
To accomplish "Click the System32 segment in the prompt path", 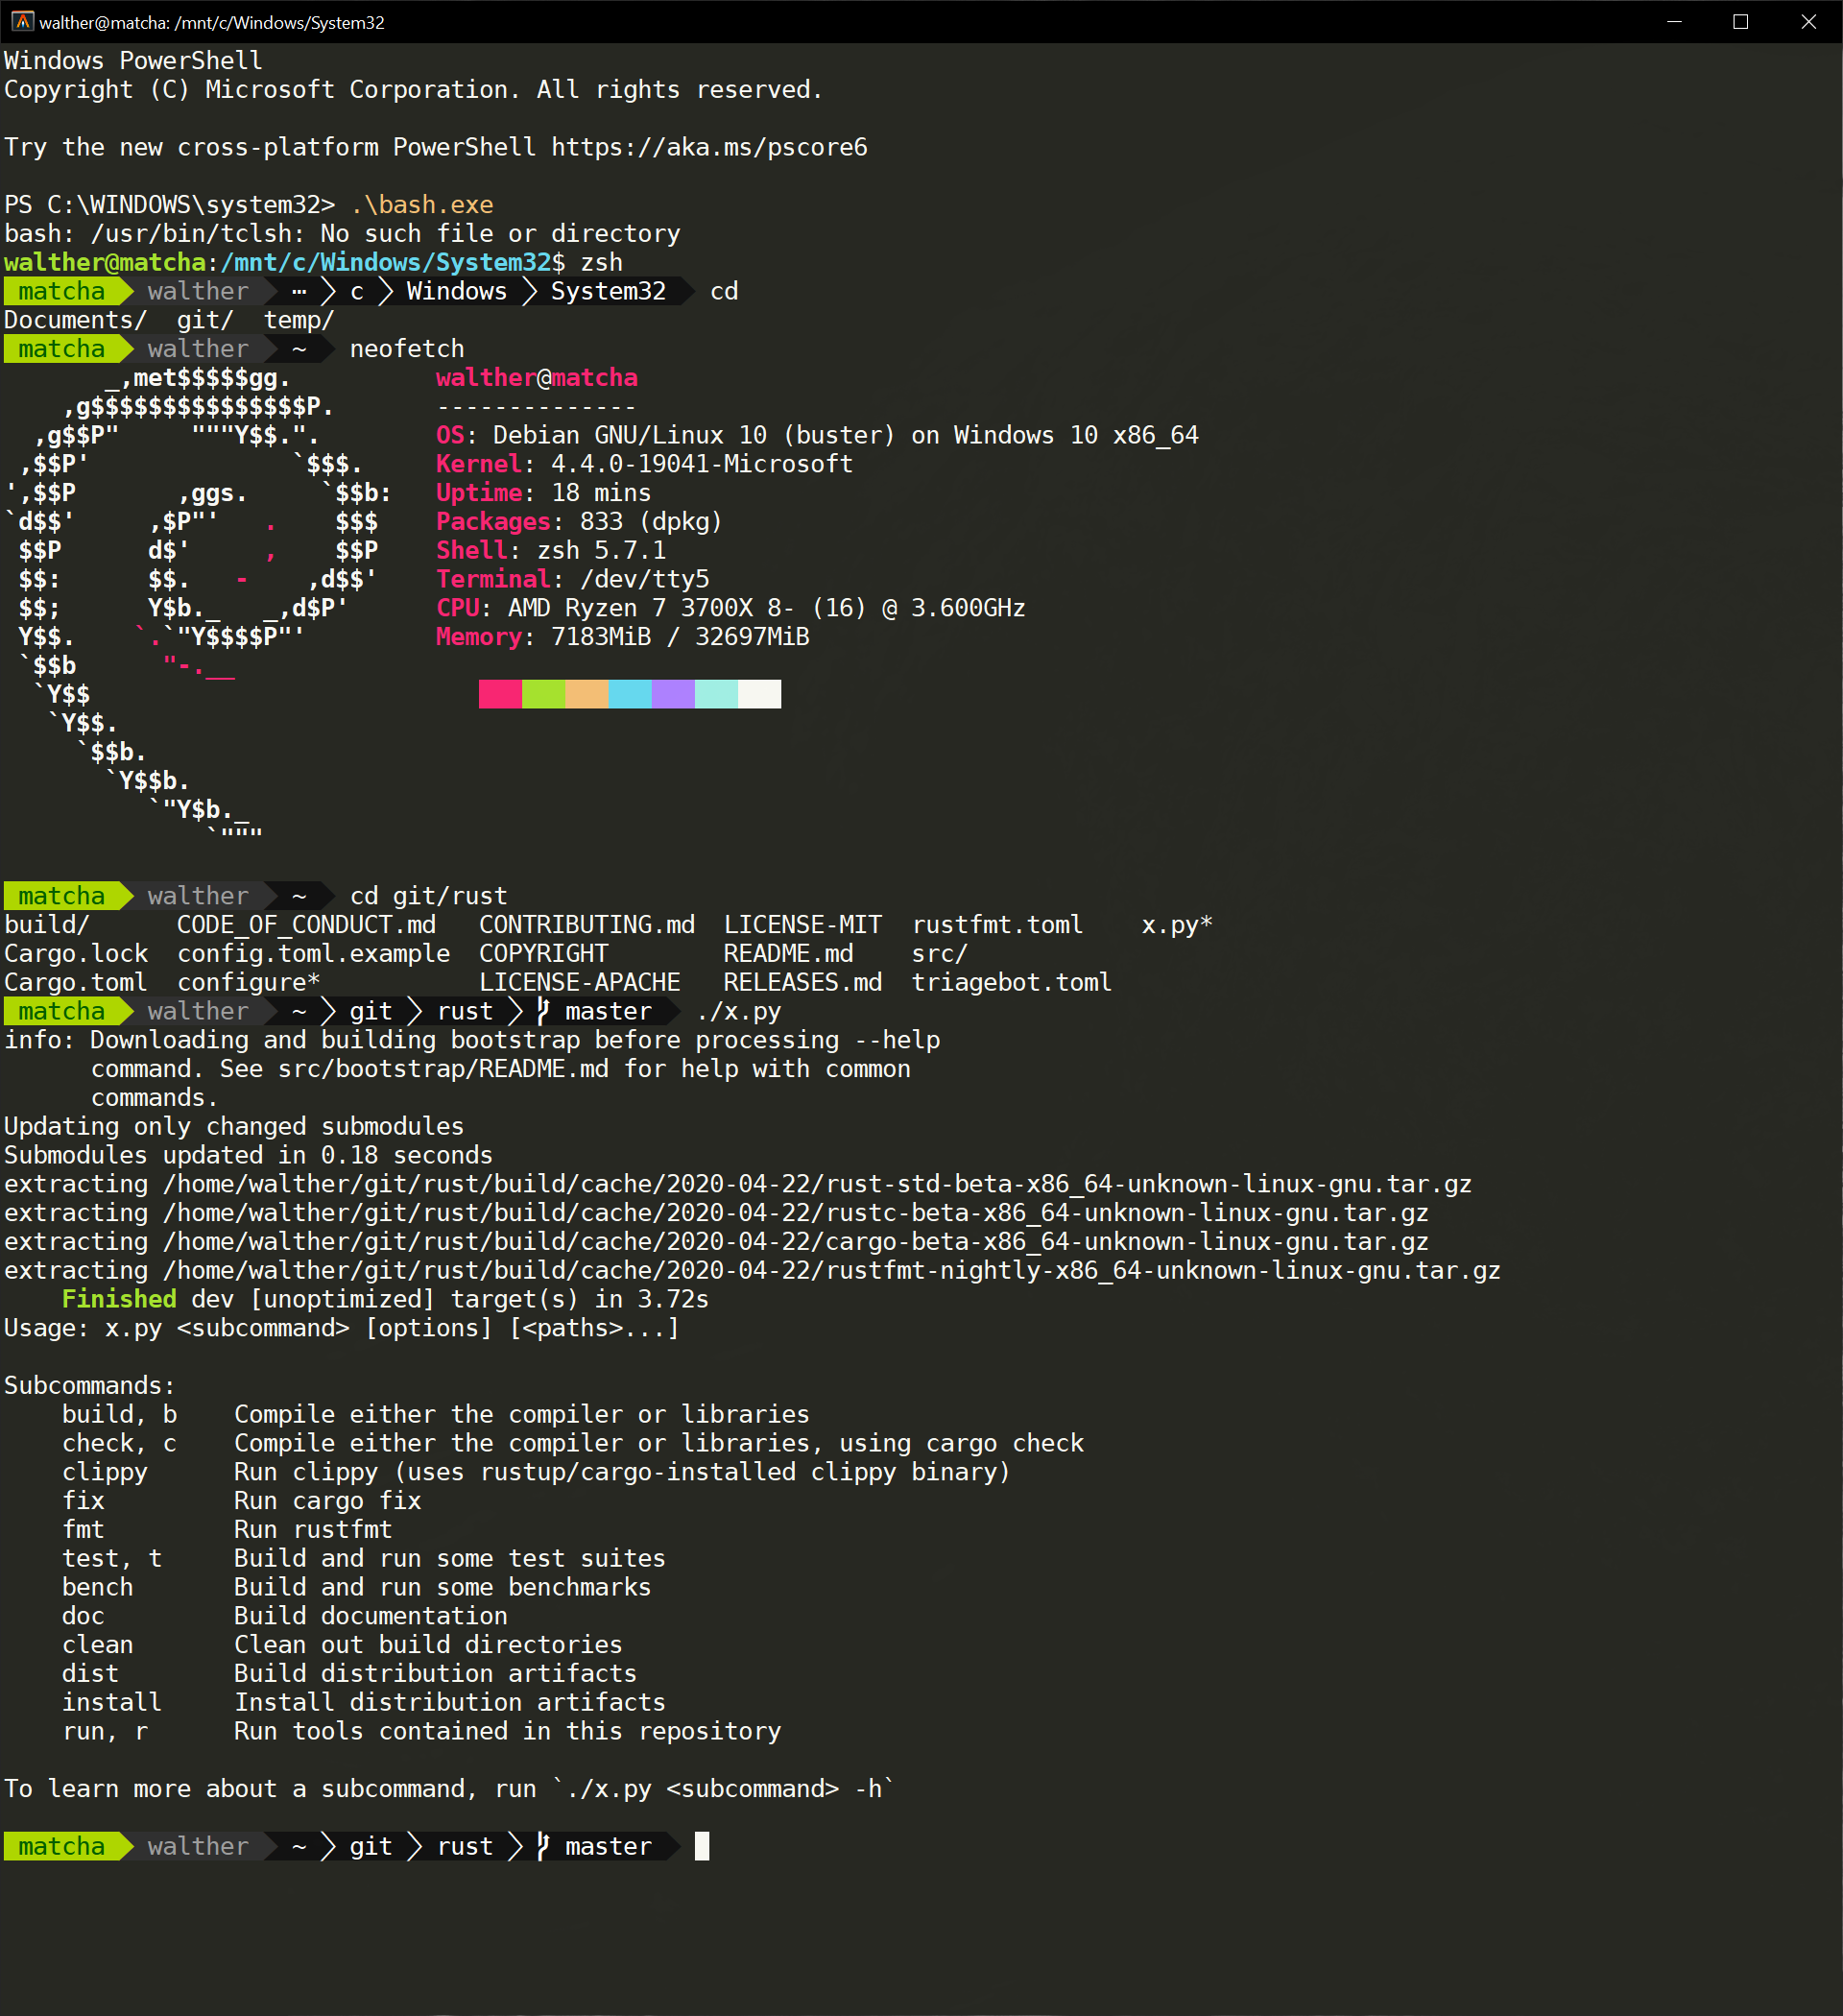I will (605, 291).
